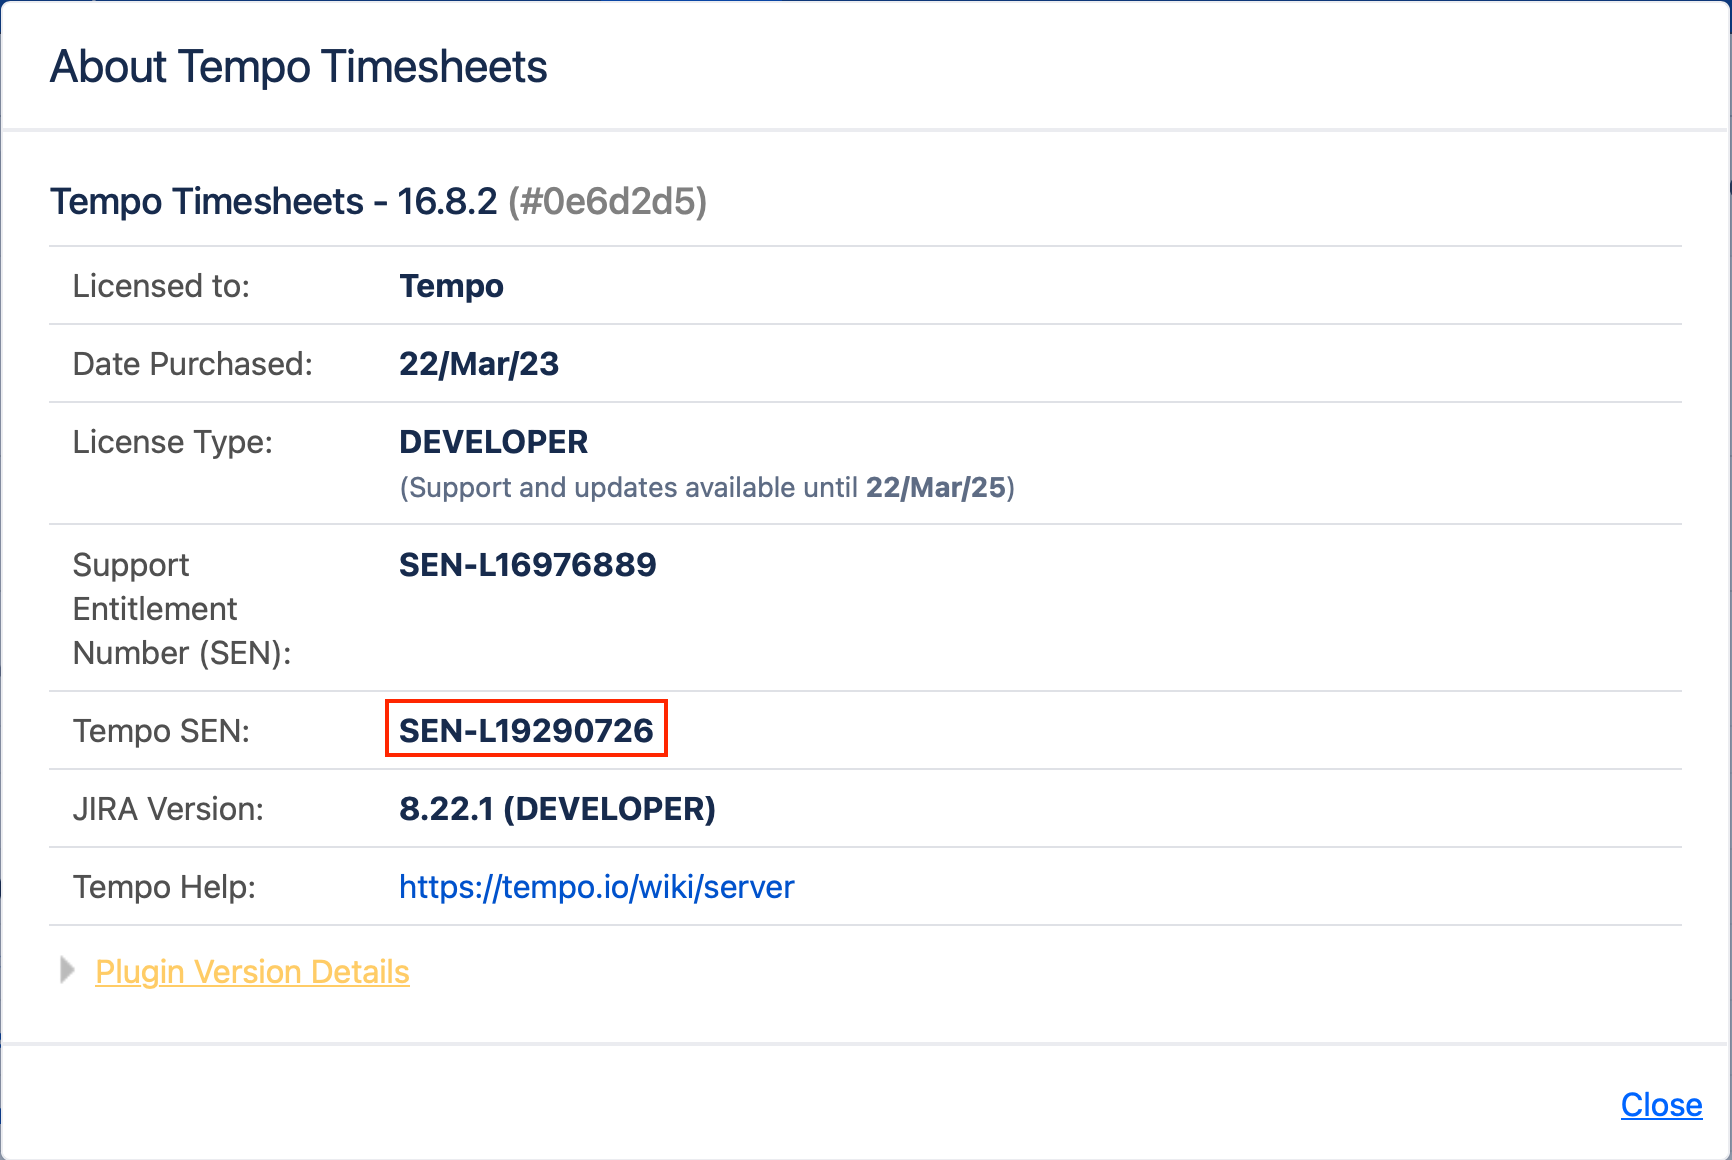Click the Tempo Help row label
This screenshot has height=1160, width=1732.
click(164, 887)
